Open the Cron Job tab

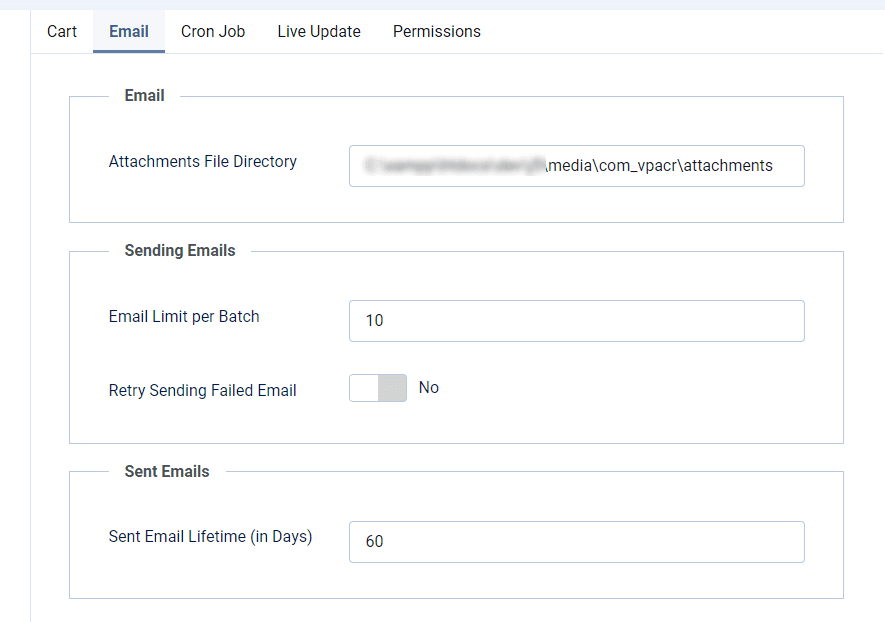[x=213, y=32]
